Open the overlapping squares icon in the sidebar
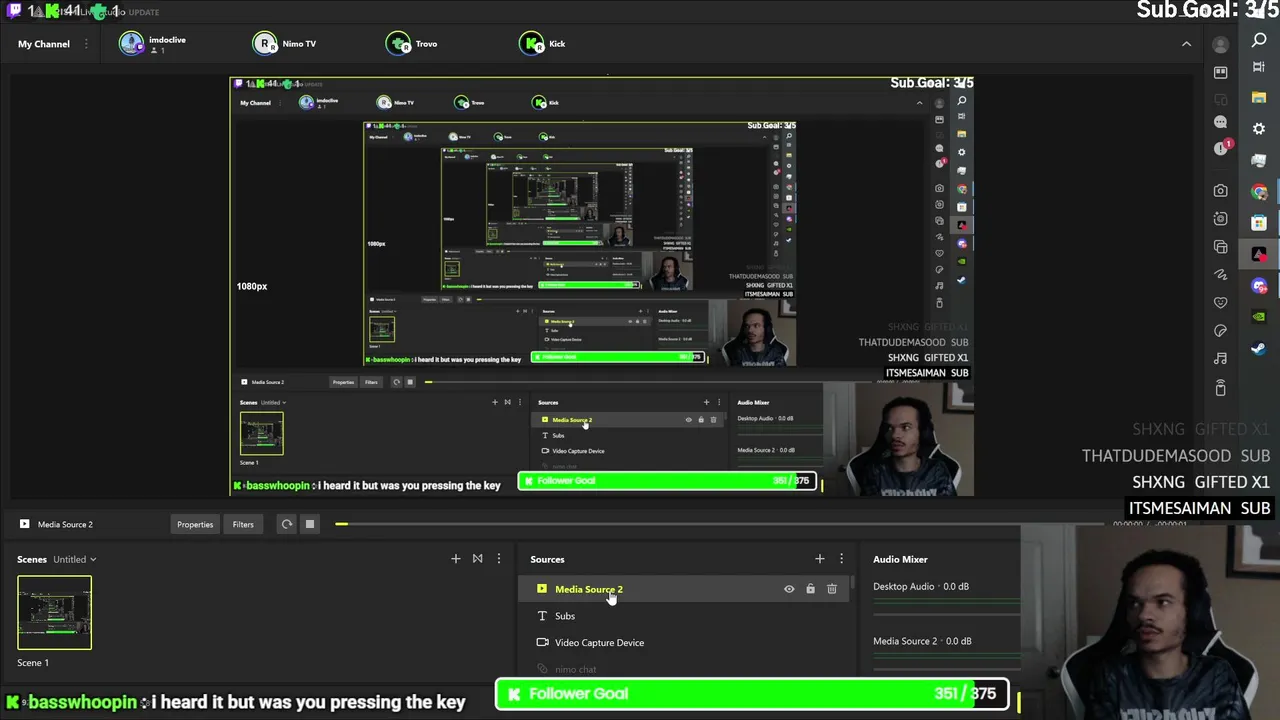 [1220, 246]
